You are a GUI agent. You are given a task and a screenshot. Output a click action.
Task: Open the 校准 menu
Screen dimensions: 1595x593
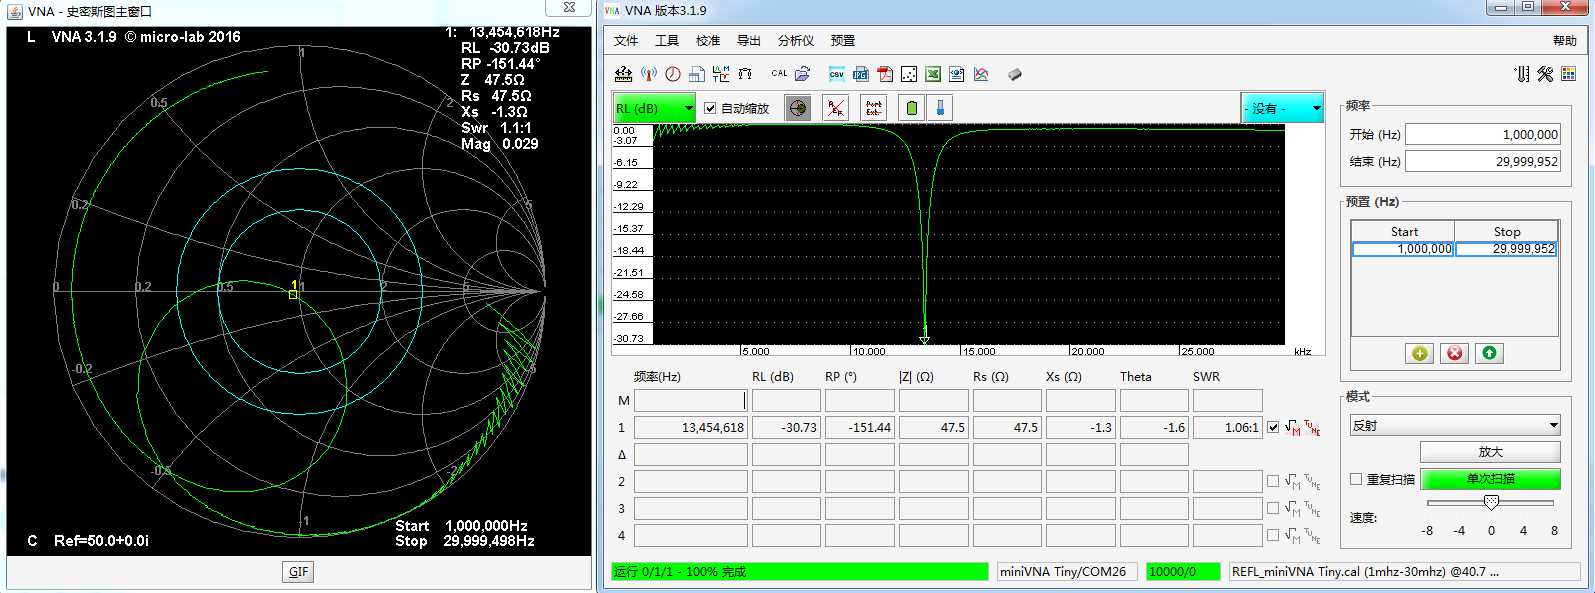point(708,40)
